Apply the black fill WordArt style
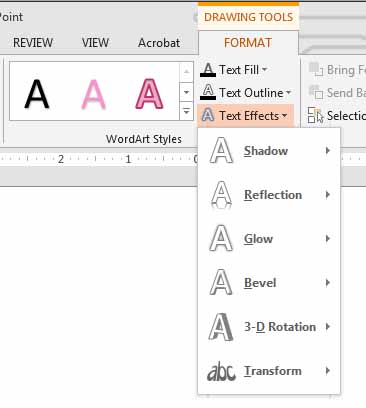Screen dimensions: 366x408 (x=37, y=94)
